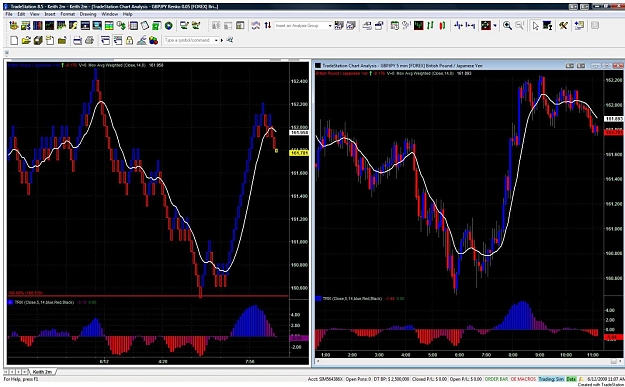Click the colored balls icon
The height and width of the screenshot is (387, 625).
(x=153, y=40)
